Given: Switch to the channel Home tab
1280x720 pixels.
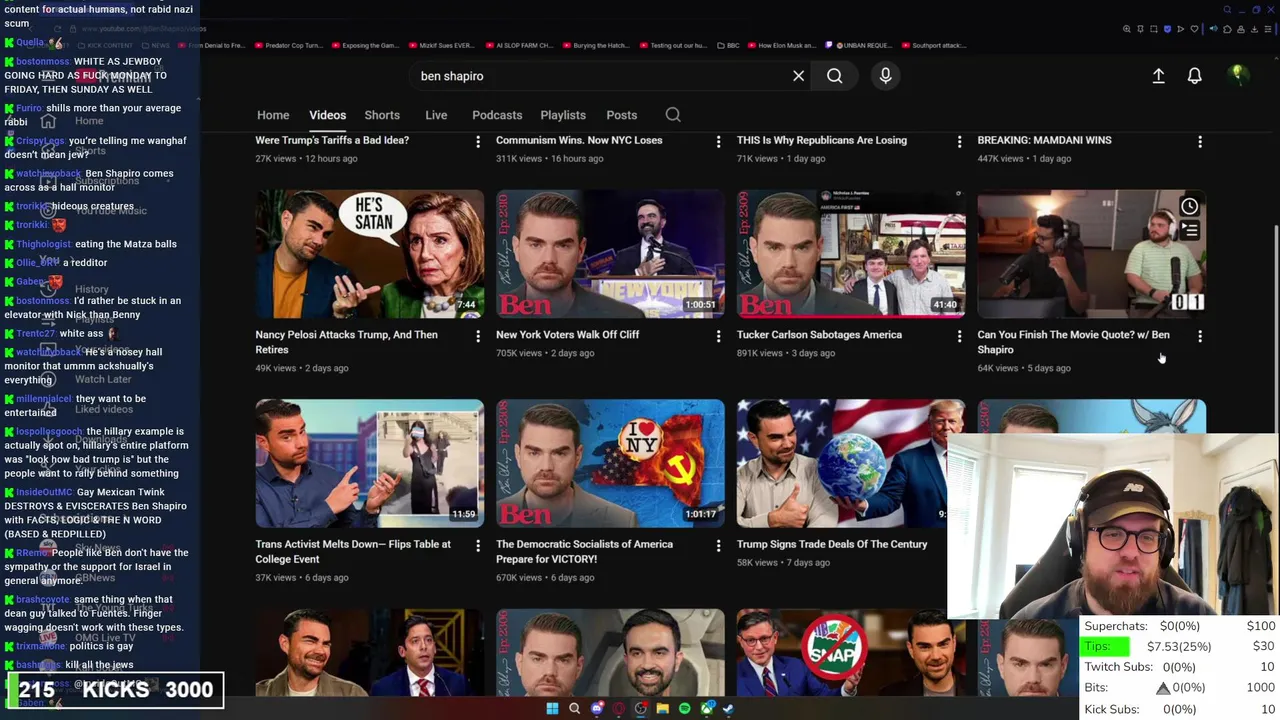Looking at the screenshot, I should pyautogui.click(x=273, y=115).
